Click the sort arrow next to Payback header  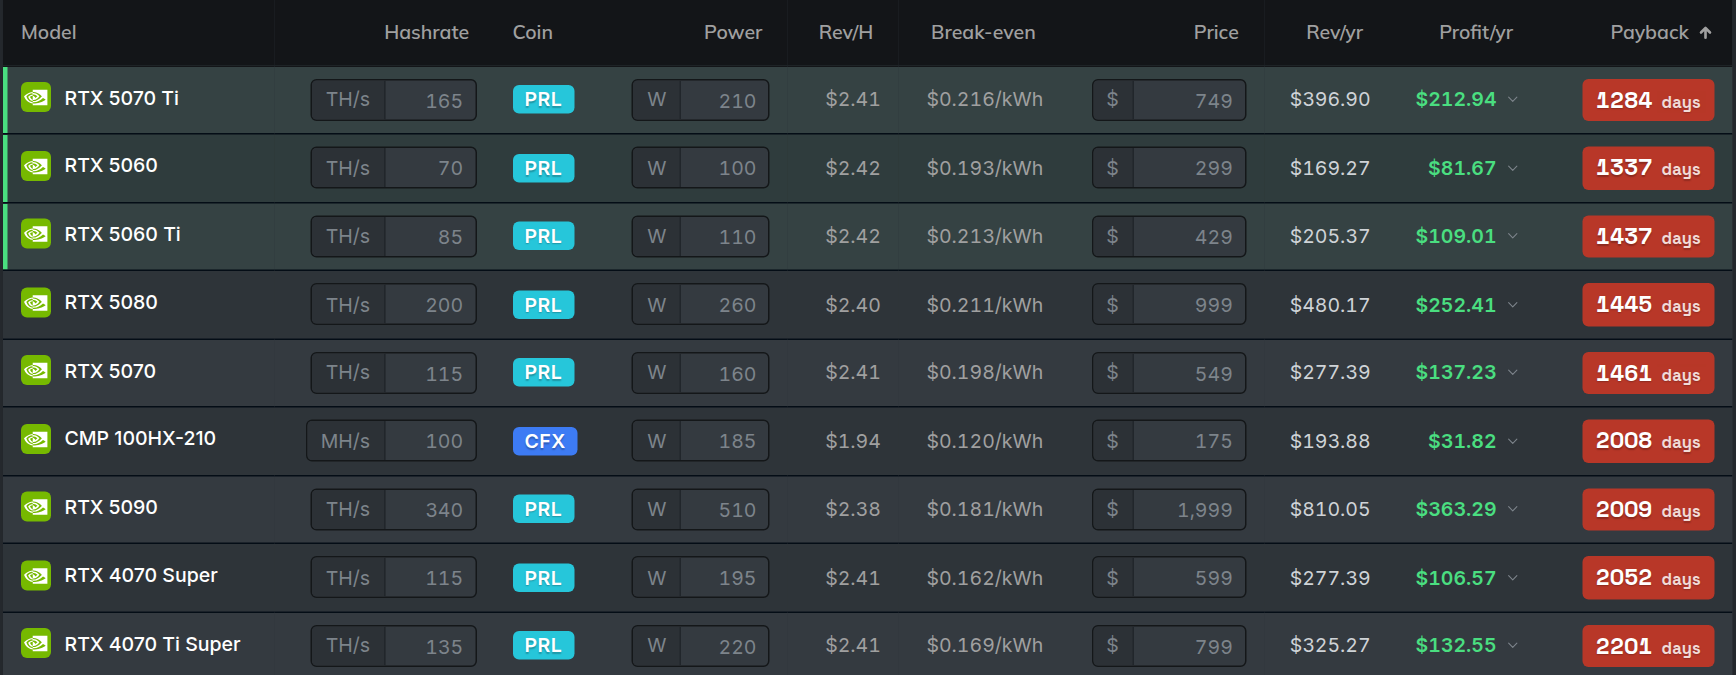(x=1705, y=33)
